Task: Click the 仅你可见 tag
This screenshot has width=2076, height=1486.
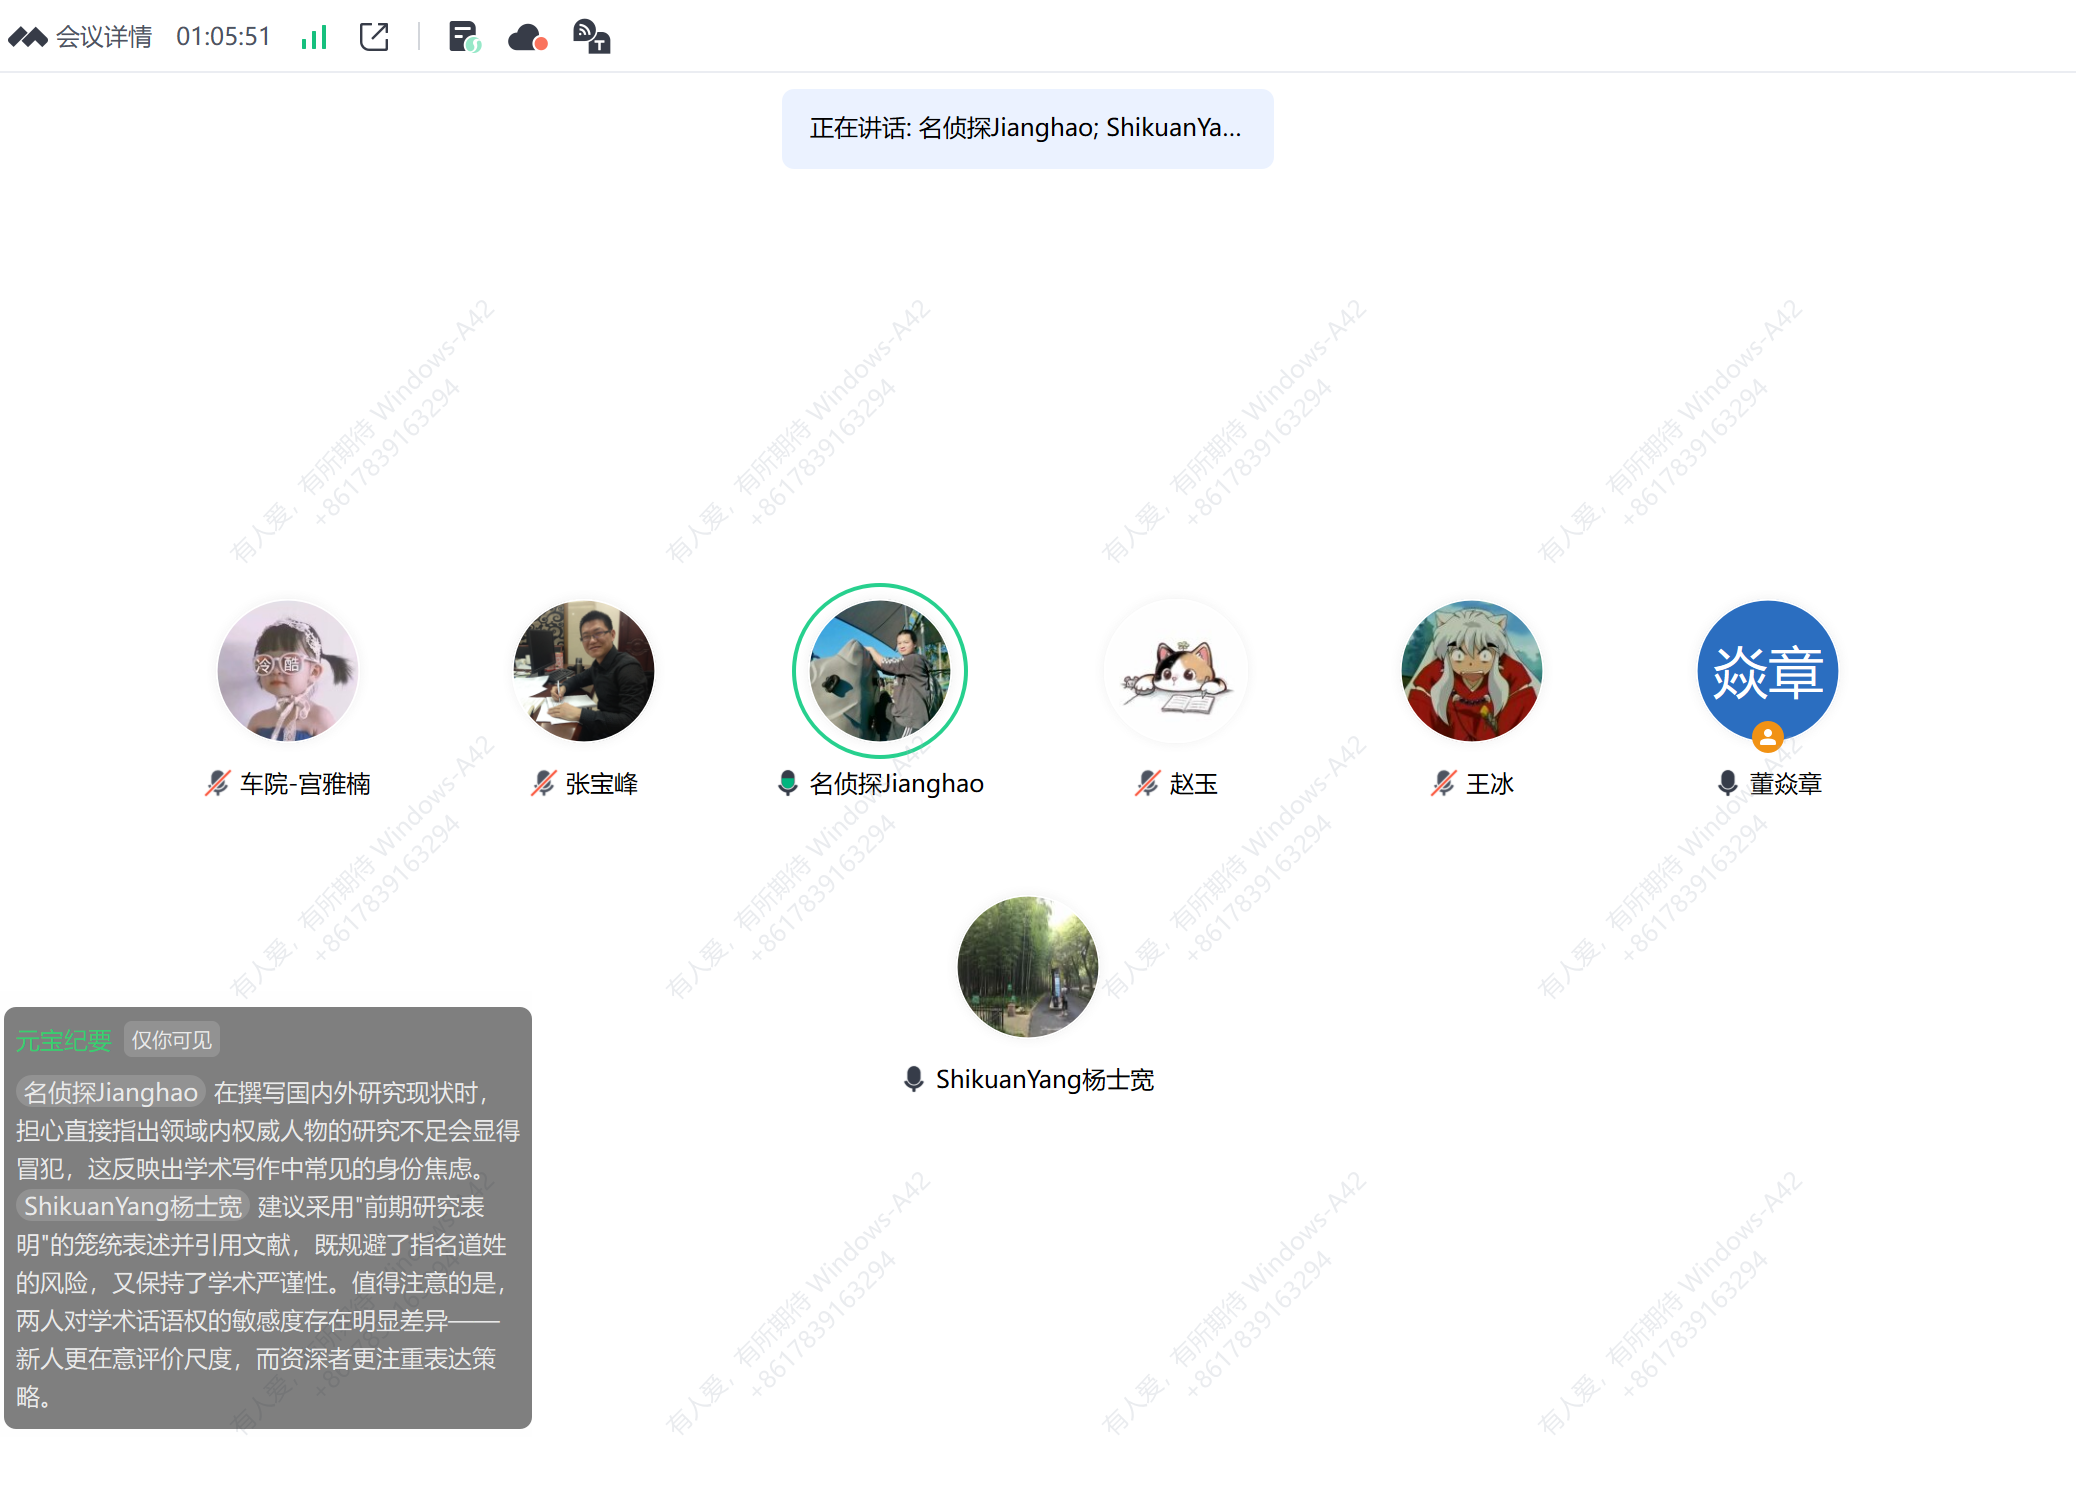Action: pyautogui.click(x=172, y=1040)
